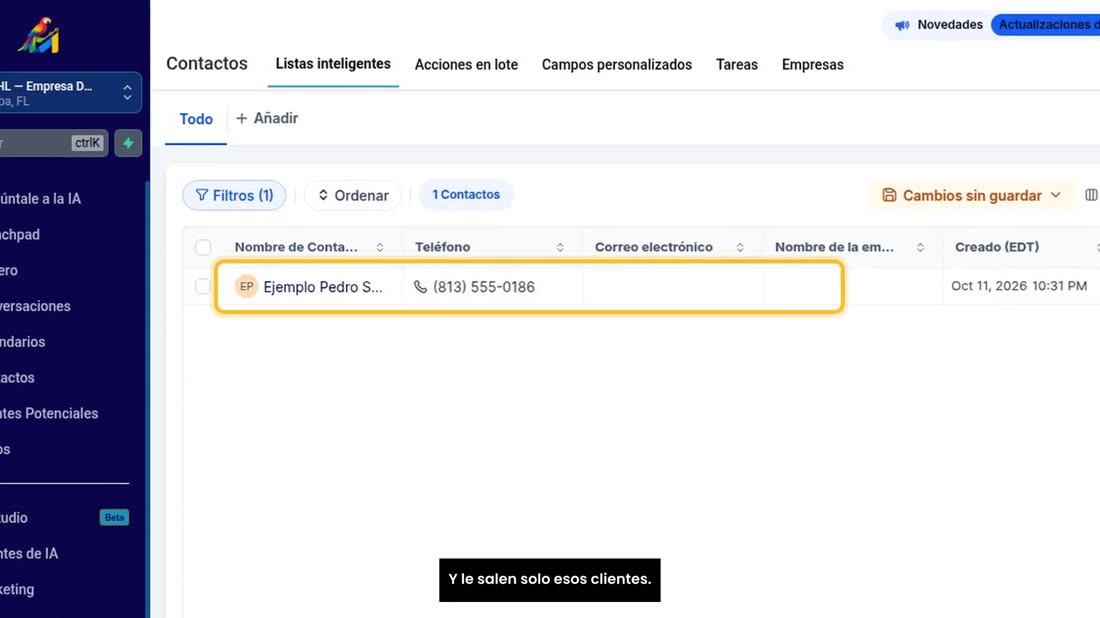Click the Actualizaciones blue pill
1100x618 pixels.
coord(1046,25)
